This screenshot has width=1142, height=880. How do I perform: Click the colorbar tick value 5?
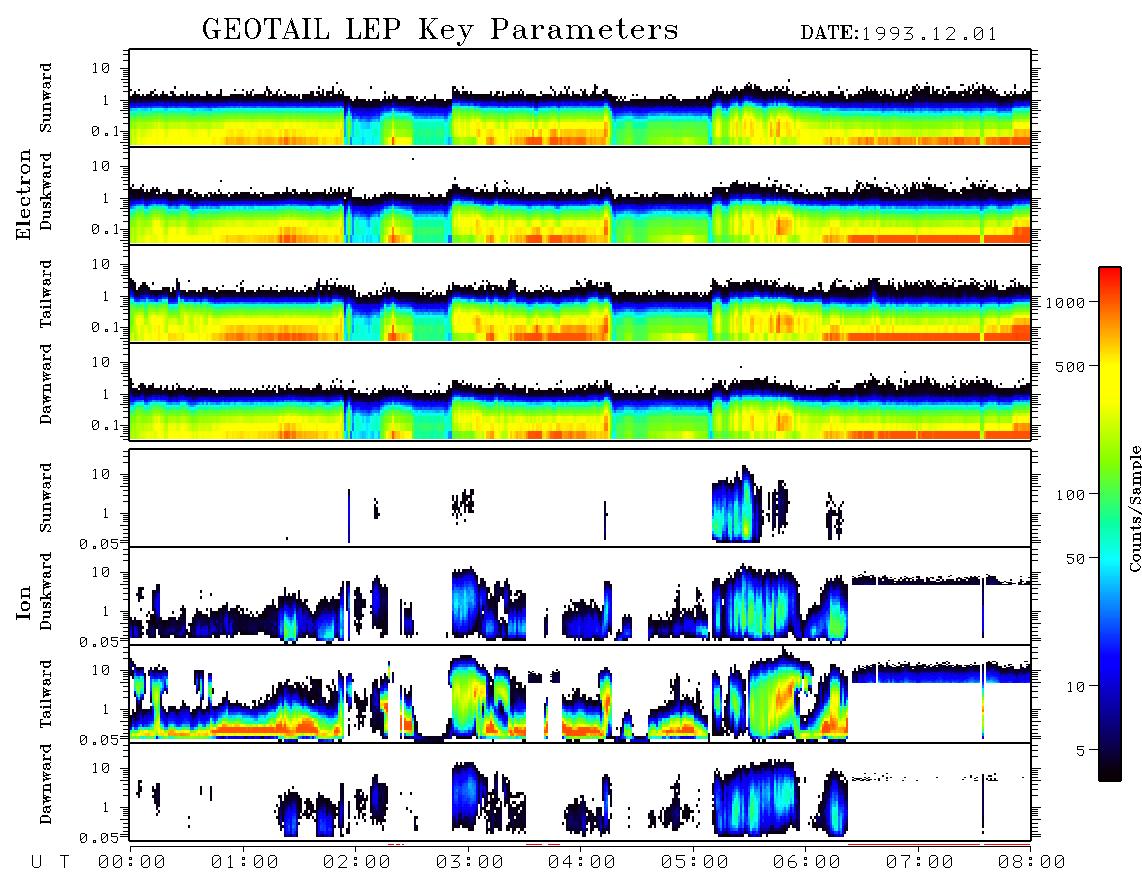pyautogui.click(x=1081, y=751)
